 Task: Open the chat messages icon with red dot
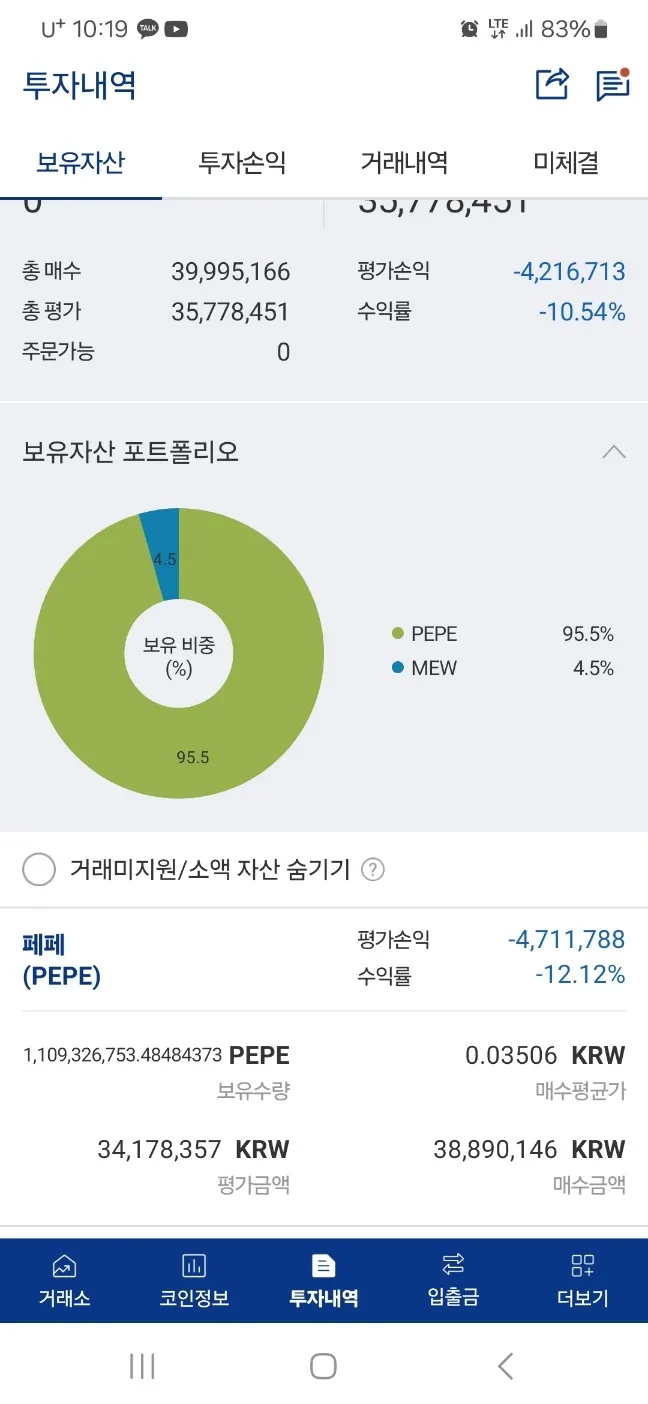612,85
